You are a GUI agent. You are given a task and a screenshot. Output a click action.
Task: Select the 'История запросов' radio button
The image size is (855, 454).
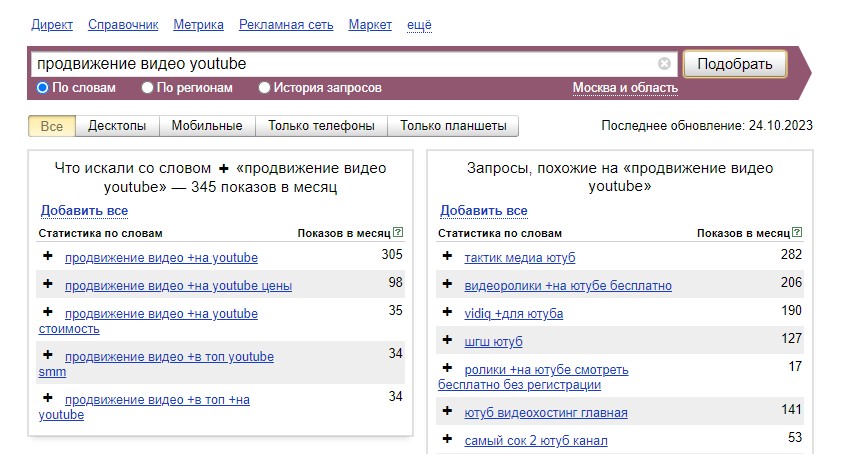coord(264,88)
